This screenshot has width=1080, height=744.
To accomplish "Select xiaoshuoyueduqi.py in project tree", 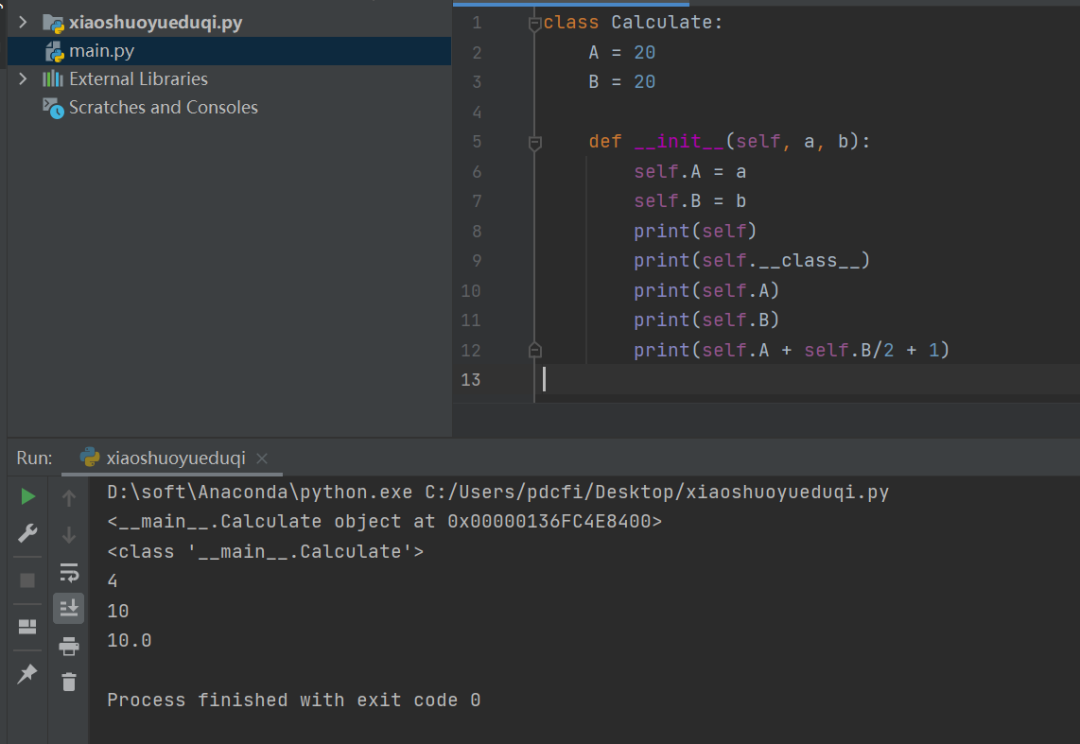I will click(x=156, y=22).
